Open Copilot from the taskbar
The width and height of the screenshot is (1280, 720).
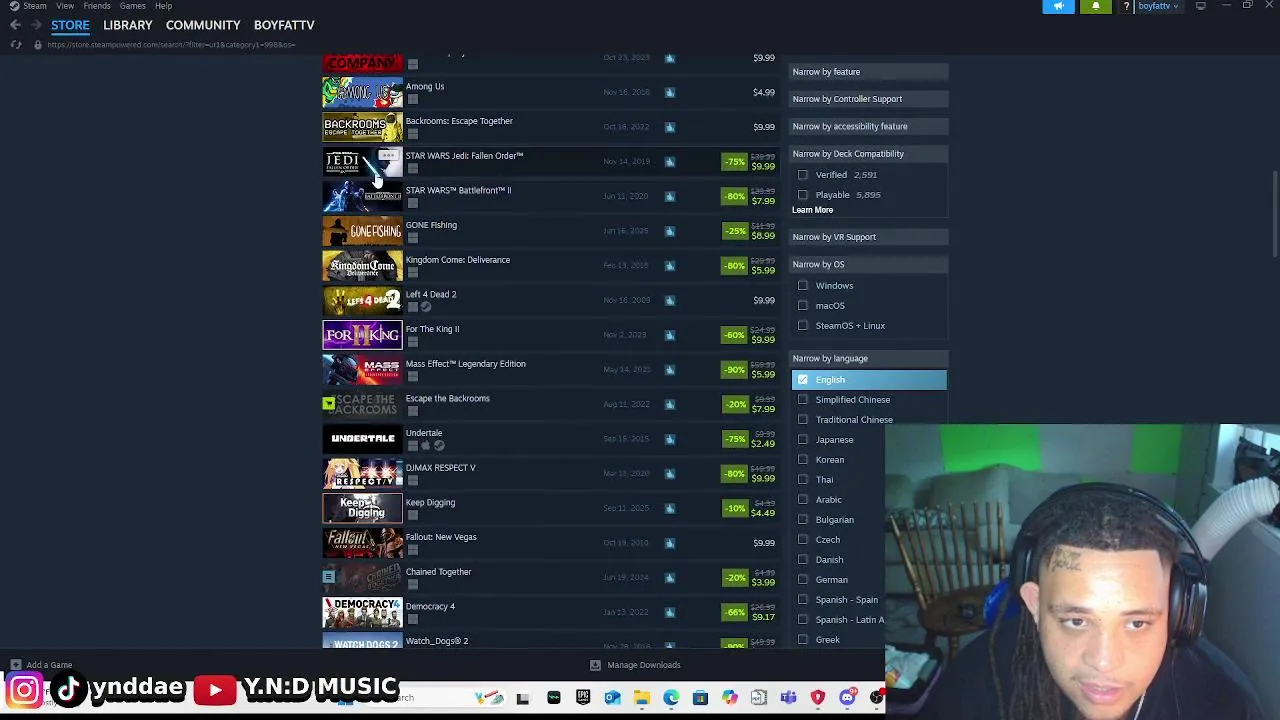click(729, 698)
